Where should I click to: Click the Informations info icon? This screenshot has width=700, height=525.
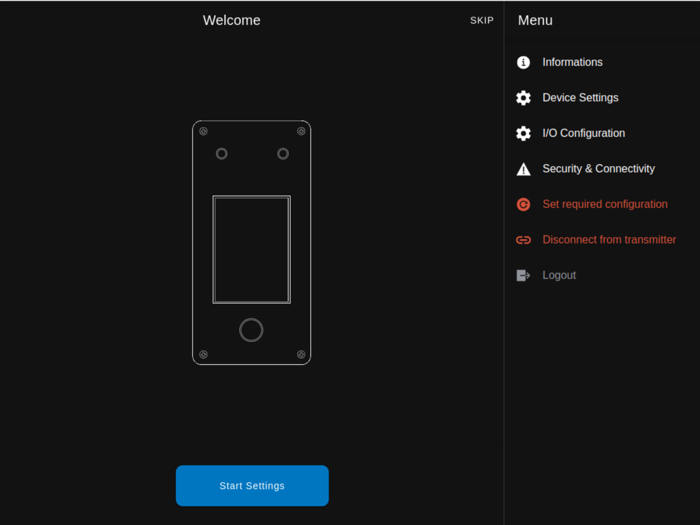click(x=523, y=62)
